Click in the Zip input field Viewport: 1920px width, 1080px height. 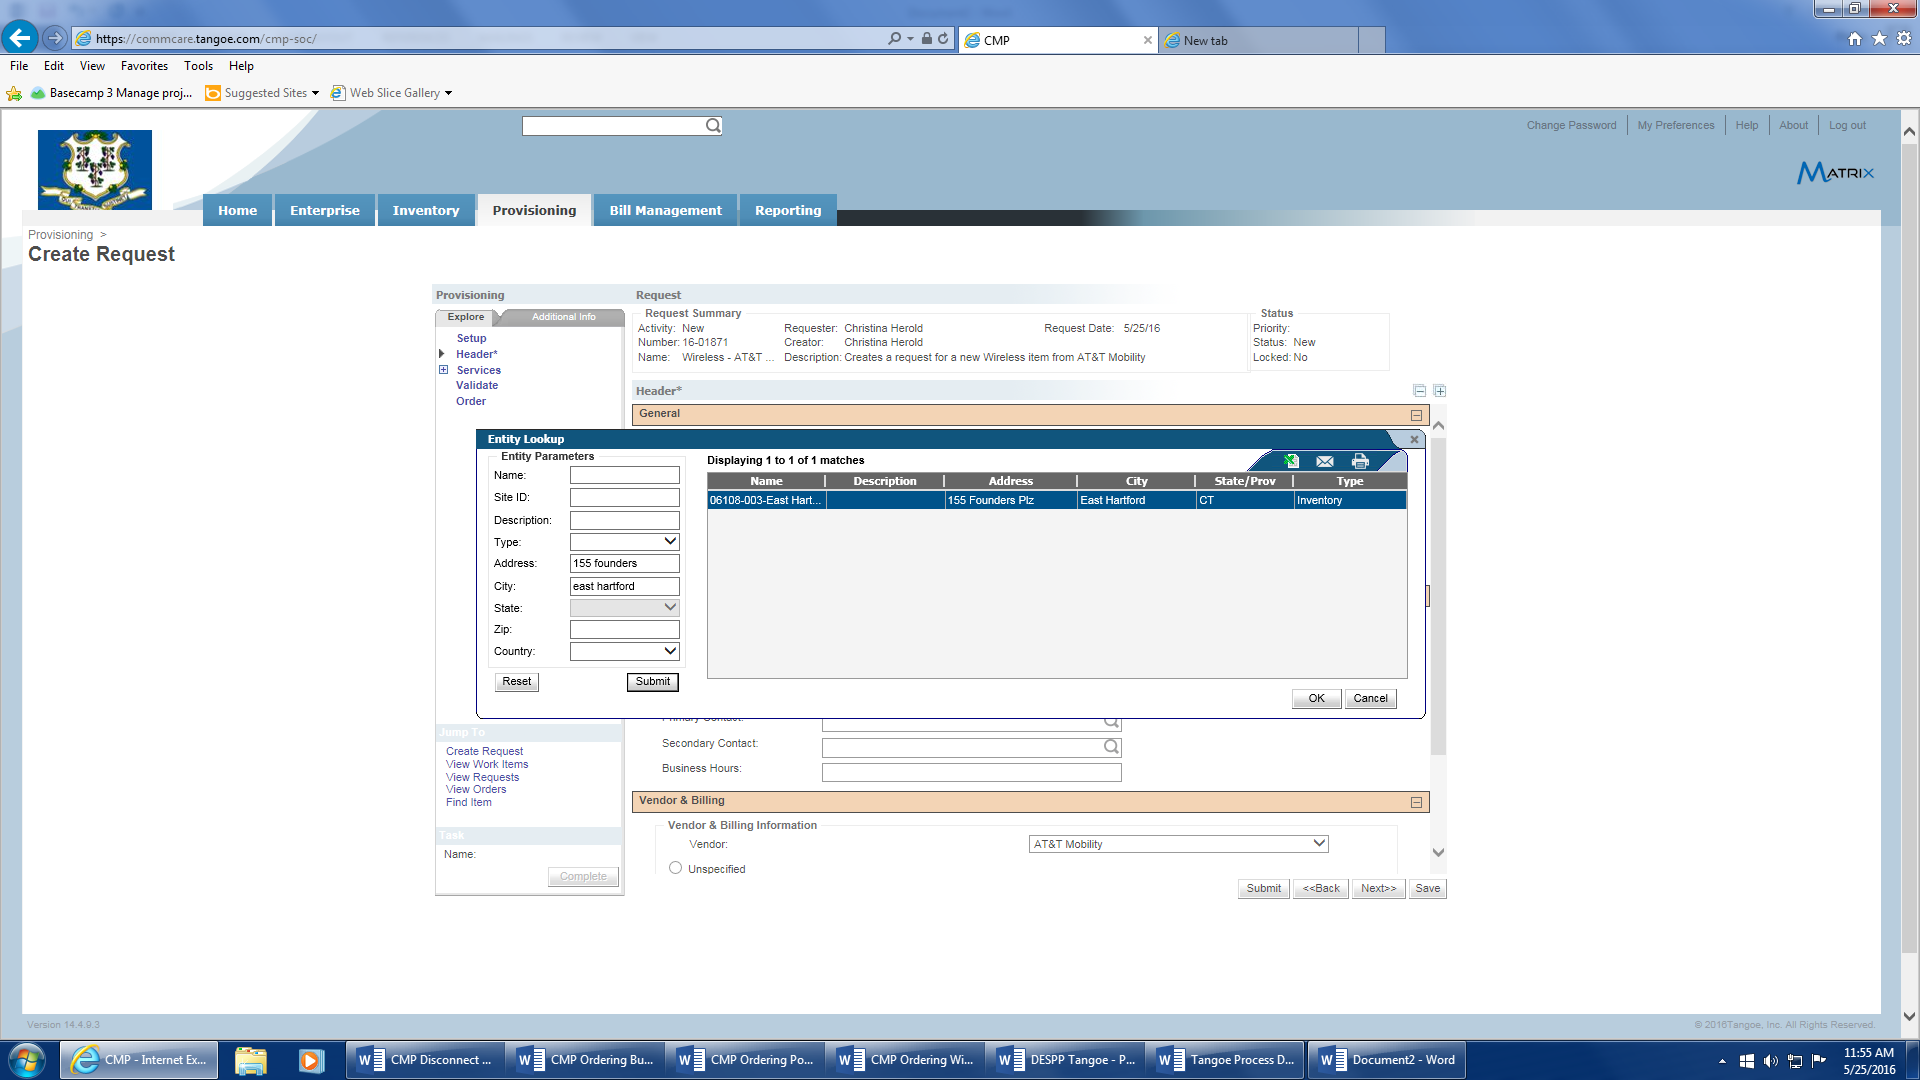click(x=624, y=629)
